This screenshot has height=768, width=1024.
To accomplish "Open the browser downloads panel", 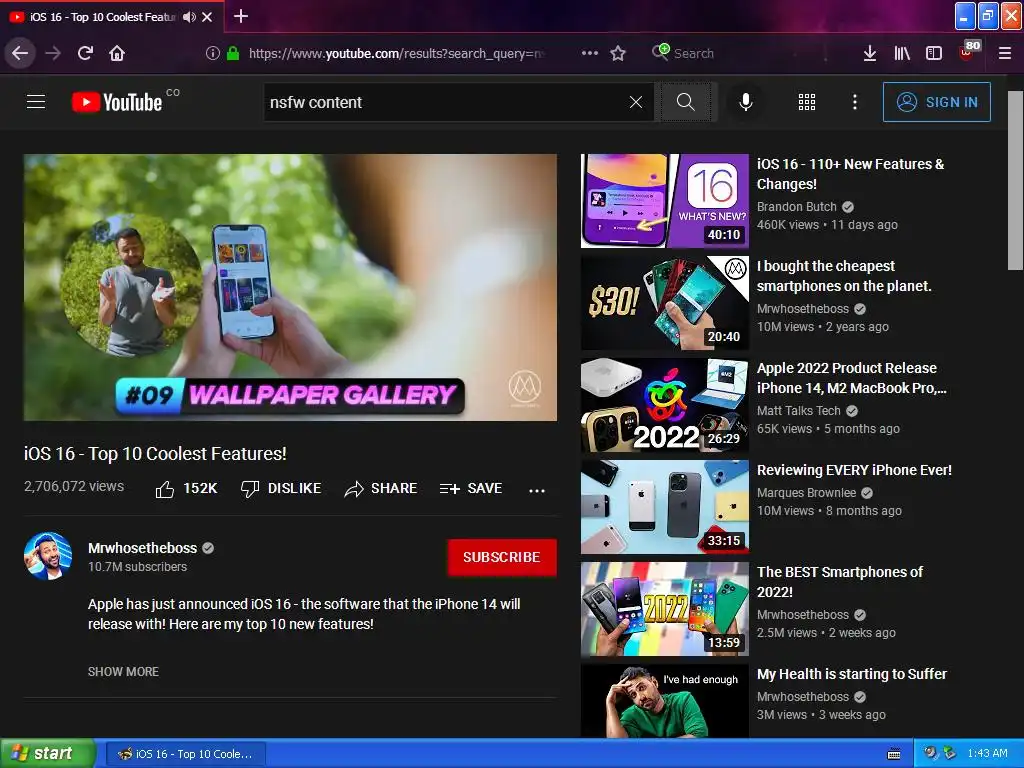I will (x=870, y=53).
